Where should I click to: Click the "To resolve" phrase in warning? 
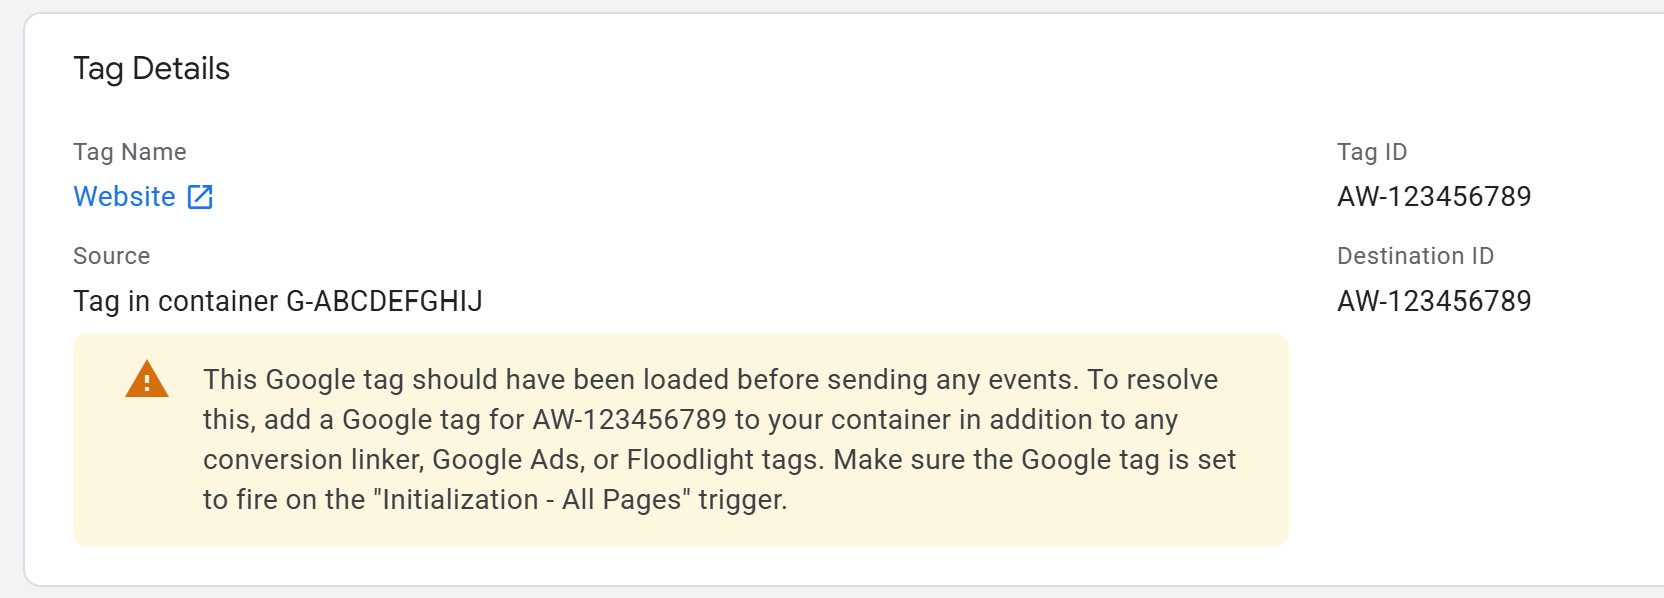coord(1153,380)
